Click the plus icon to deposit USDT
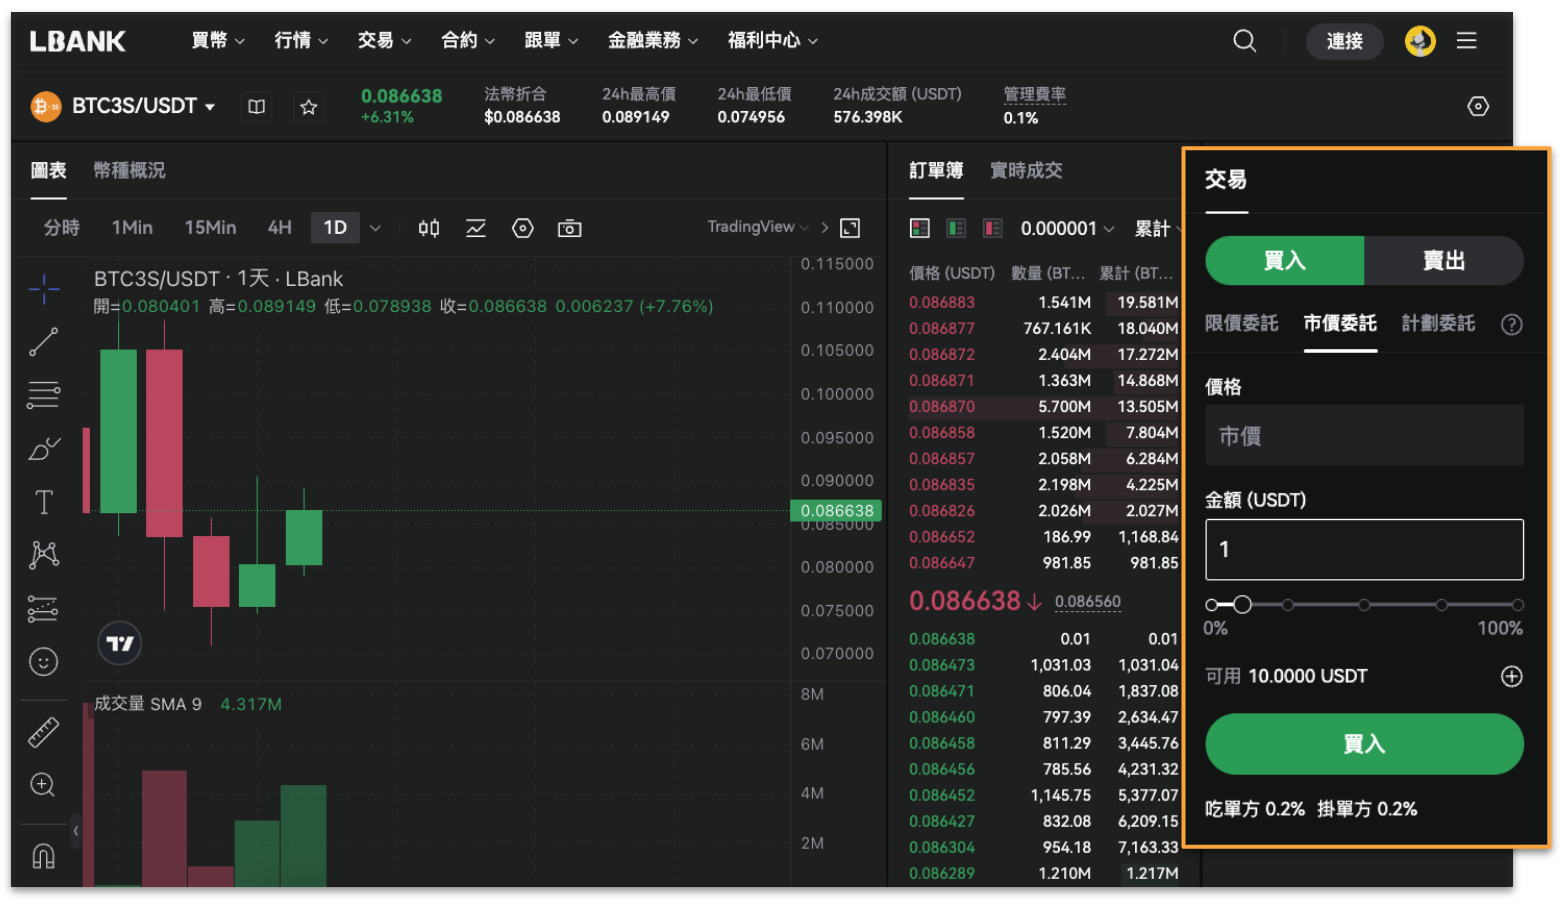 tap(1512, 676)
